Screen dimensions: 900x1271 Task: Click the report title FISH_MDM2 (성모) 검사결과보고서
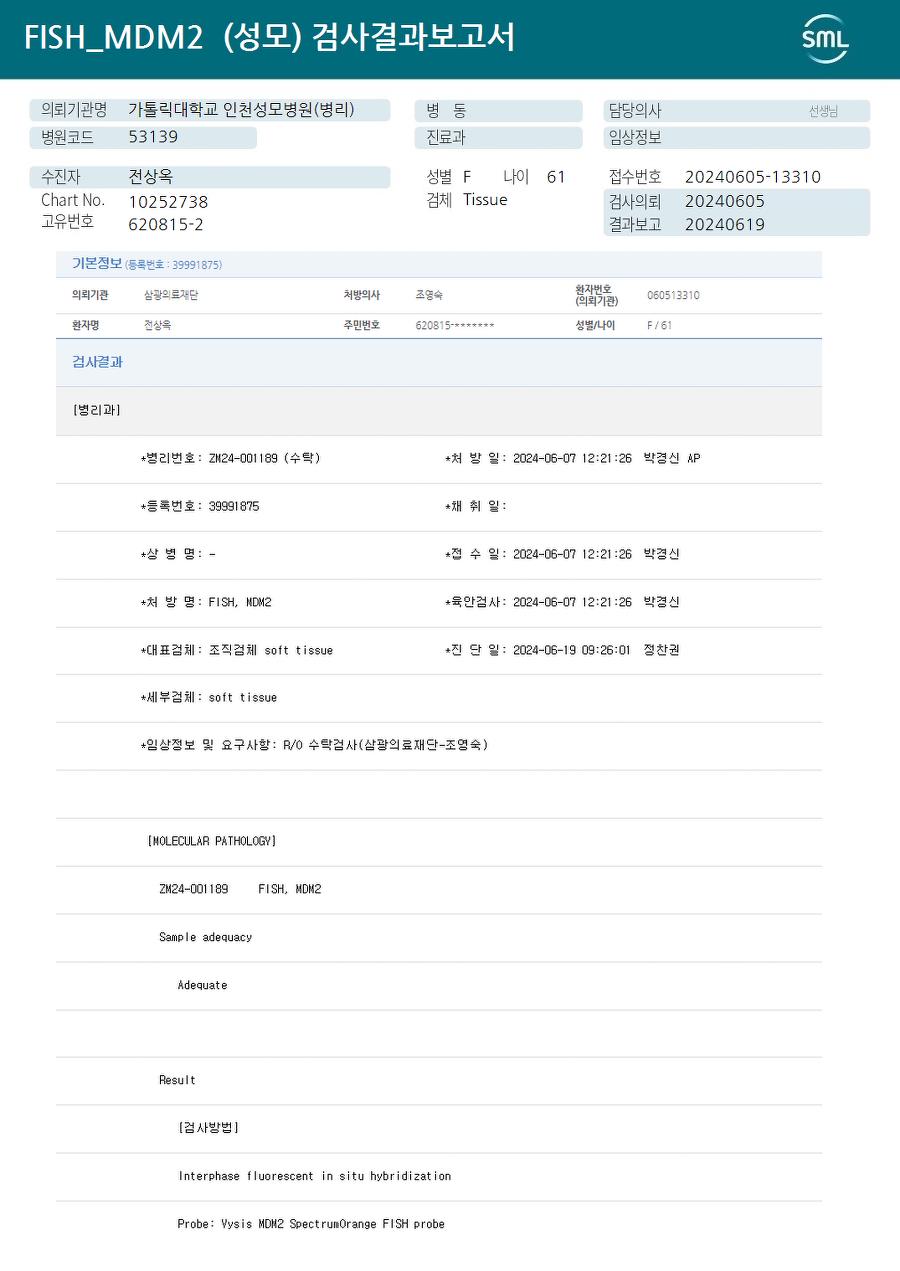pos(269,38)
